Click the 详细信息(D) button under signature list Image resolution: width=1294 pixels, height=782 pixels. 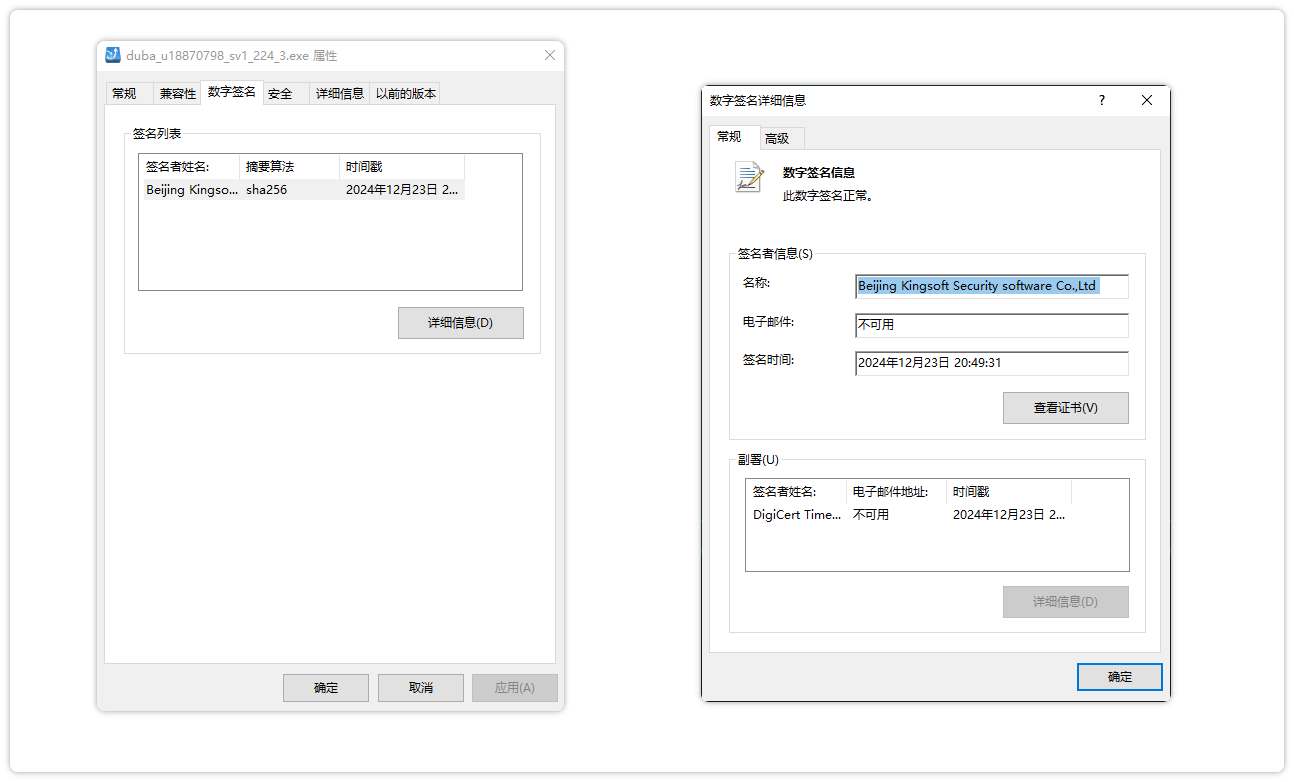pos(460,323)
